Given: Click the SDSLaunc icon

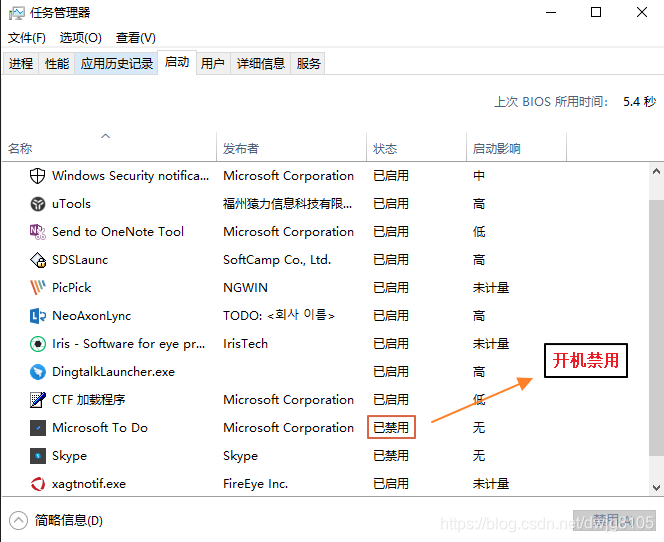Looking at the screenshot, I should 37,260.
